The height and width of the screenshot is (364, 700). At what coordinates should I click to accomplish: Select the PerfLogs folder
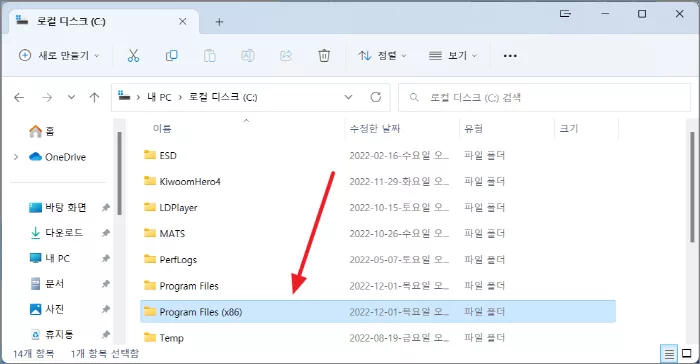click(378, 259)
